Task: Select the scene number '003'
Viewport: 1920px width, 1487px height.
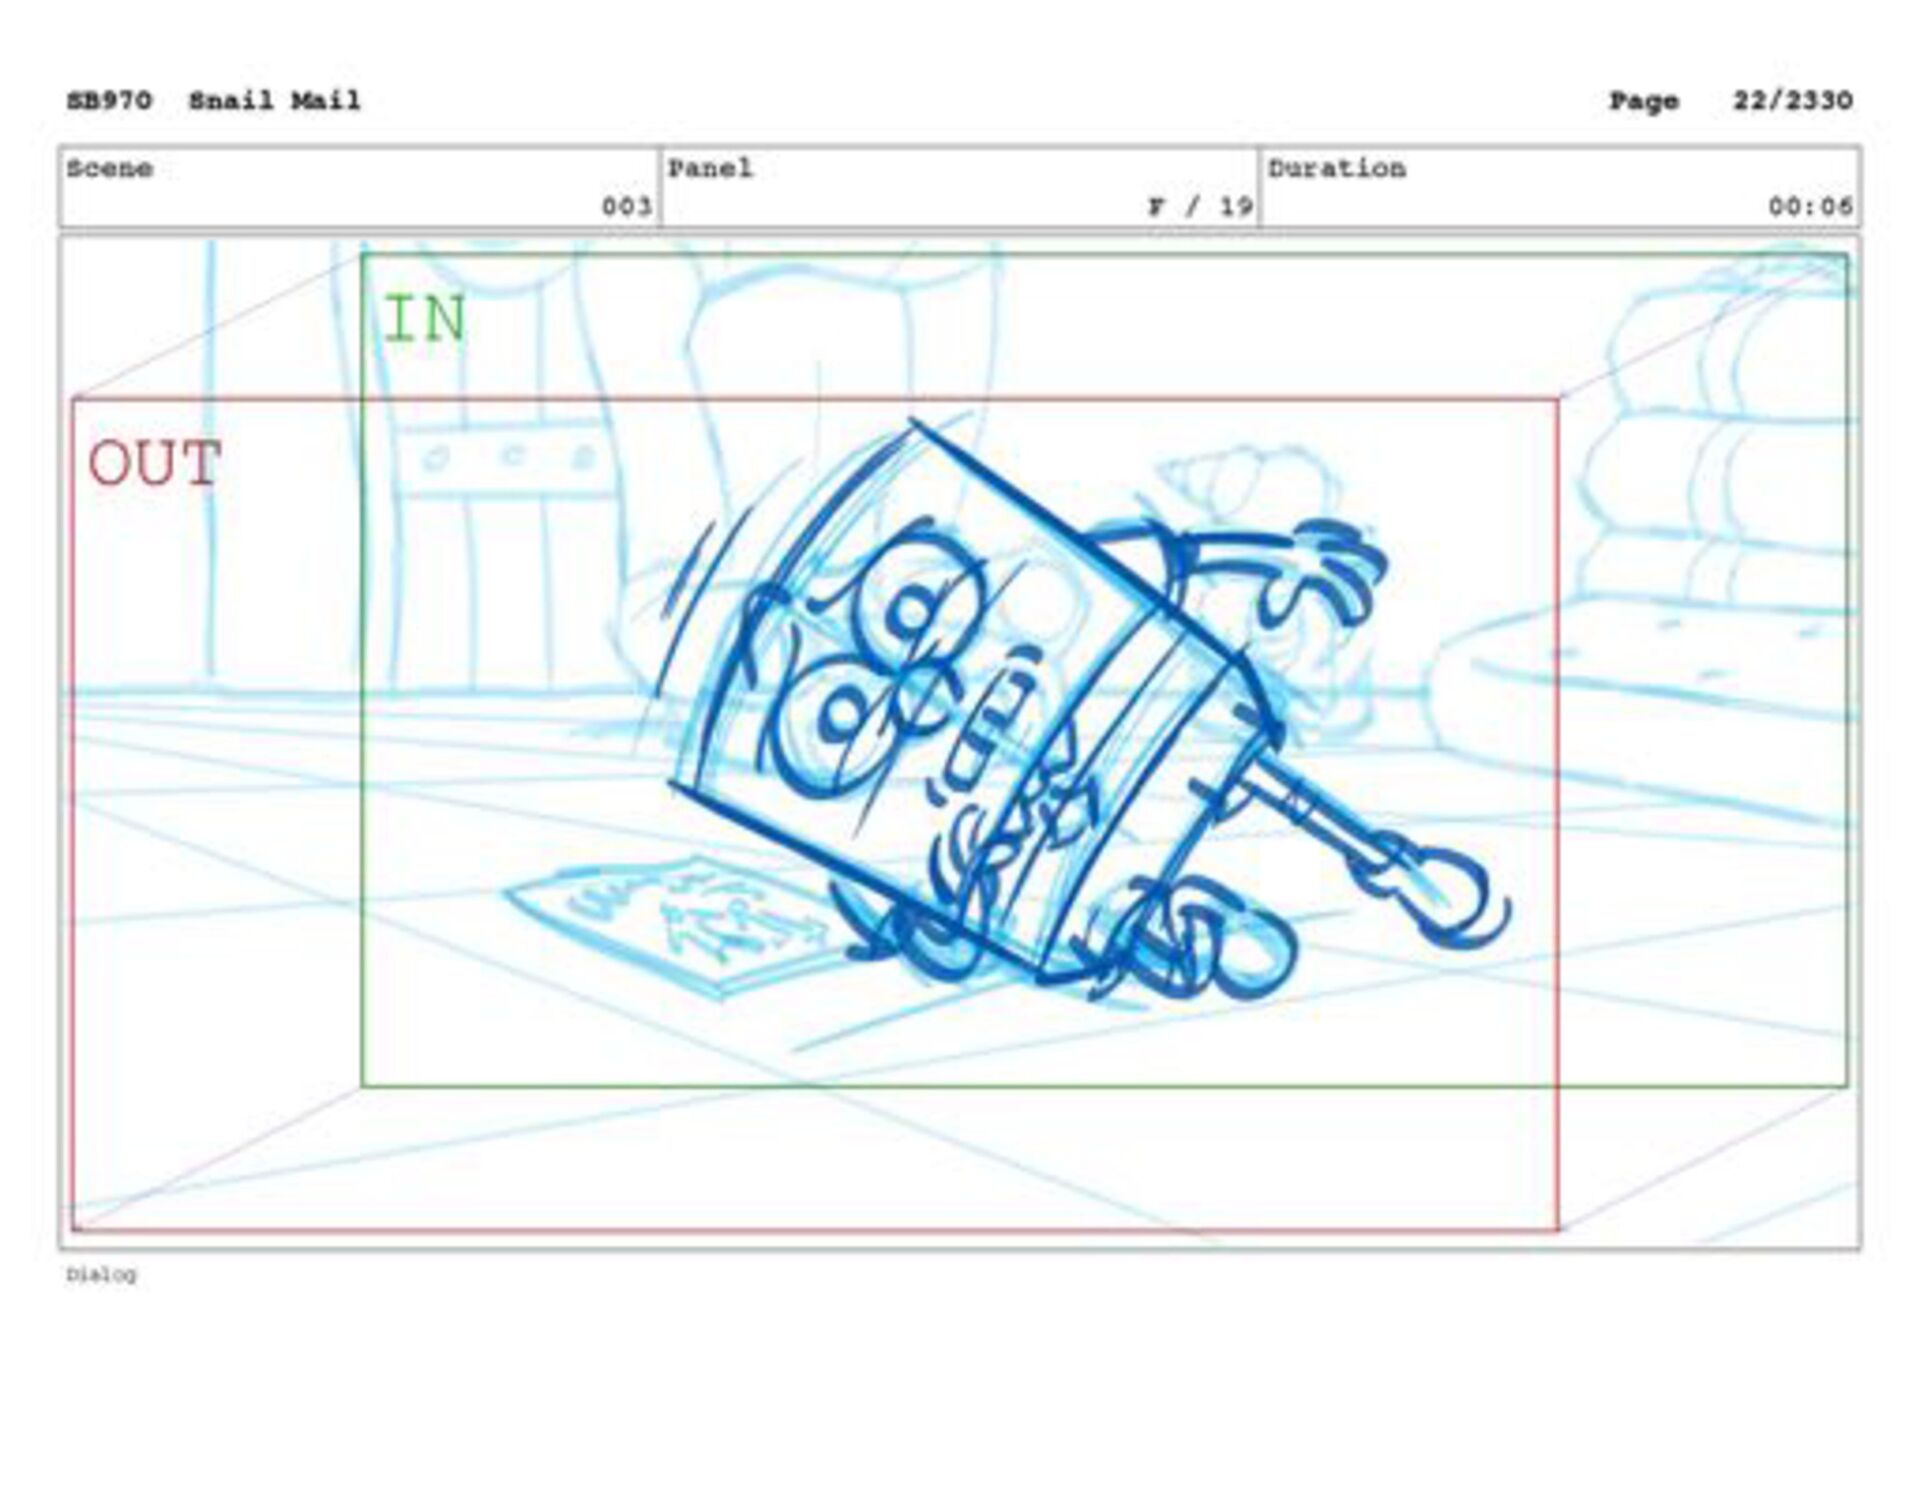Action: tap(626, 206)
